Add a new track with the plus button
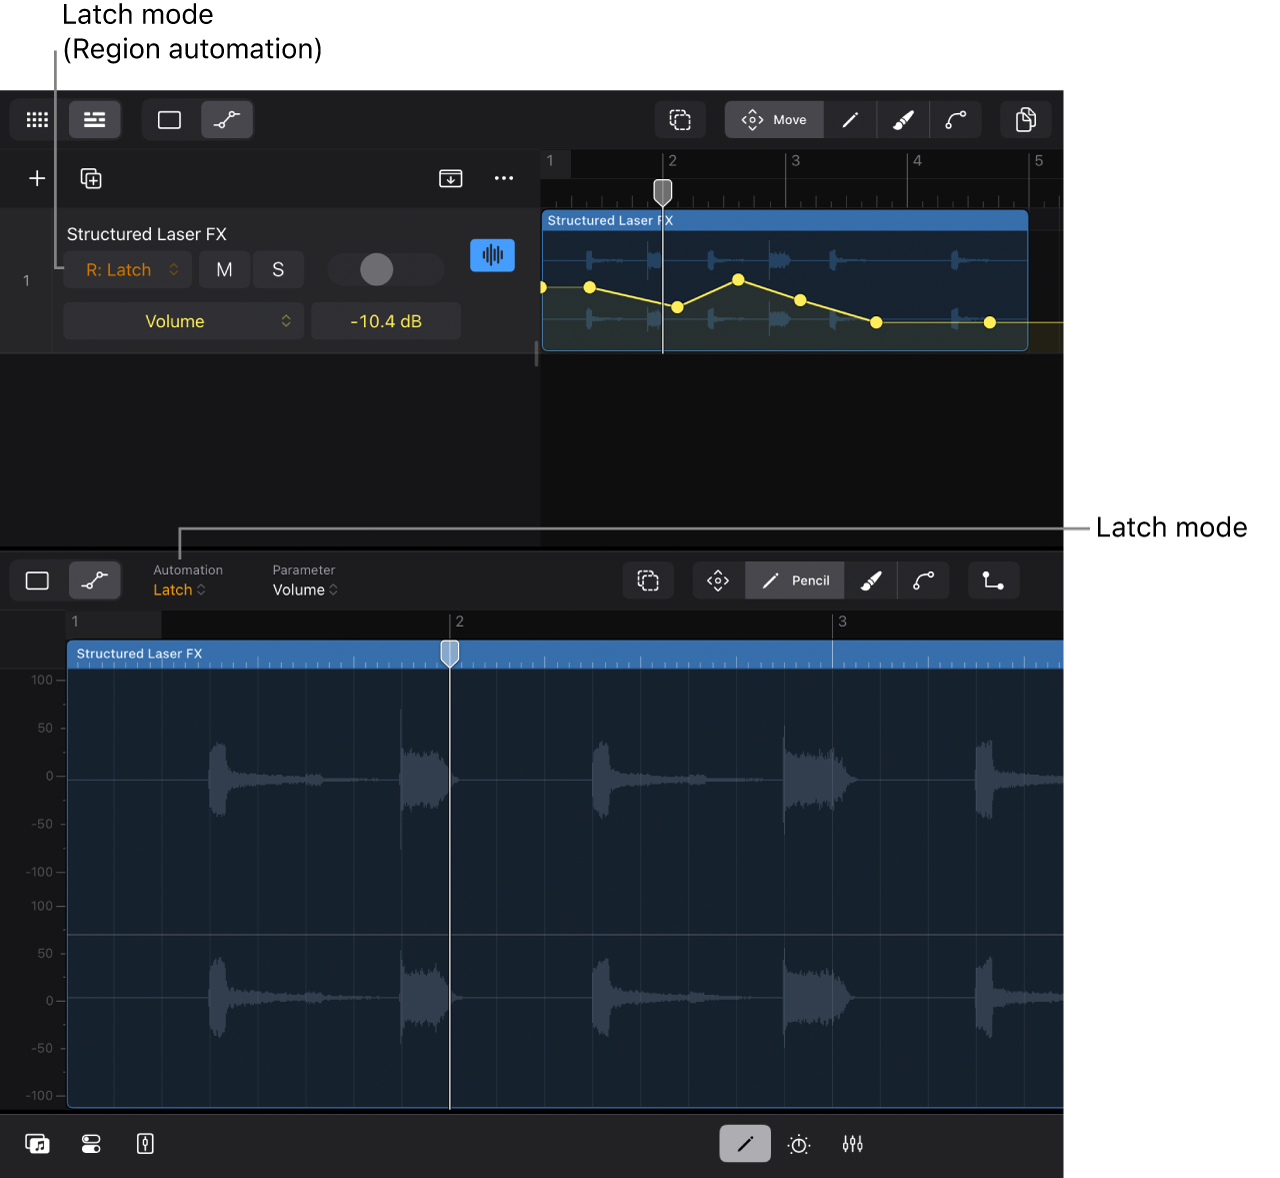Image resolution: width=1280 pixels, height=1178 pixels. click(37, 178)
